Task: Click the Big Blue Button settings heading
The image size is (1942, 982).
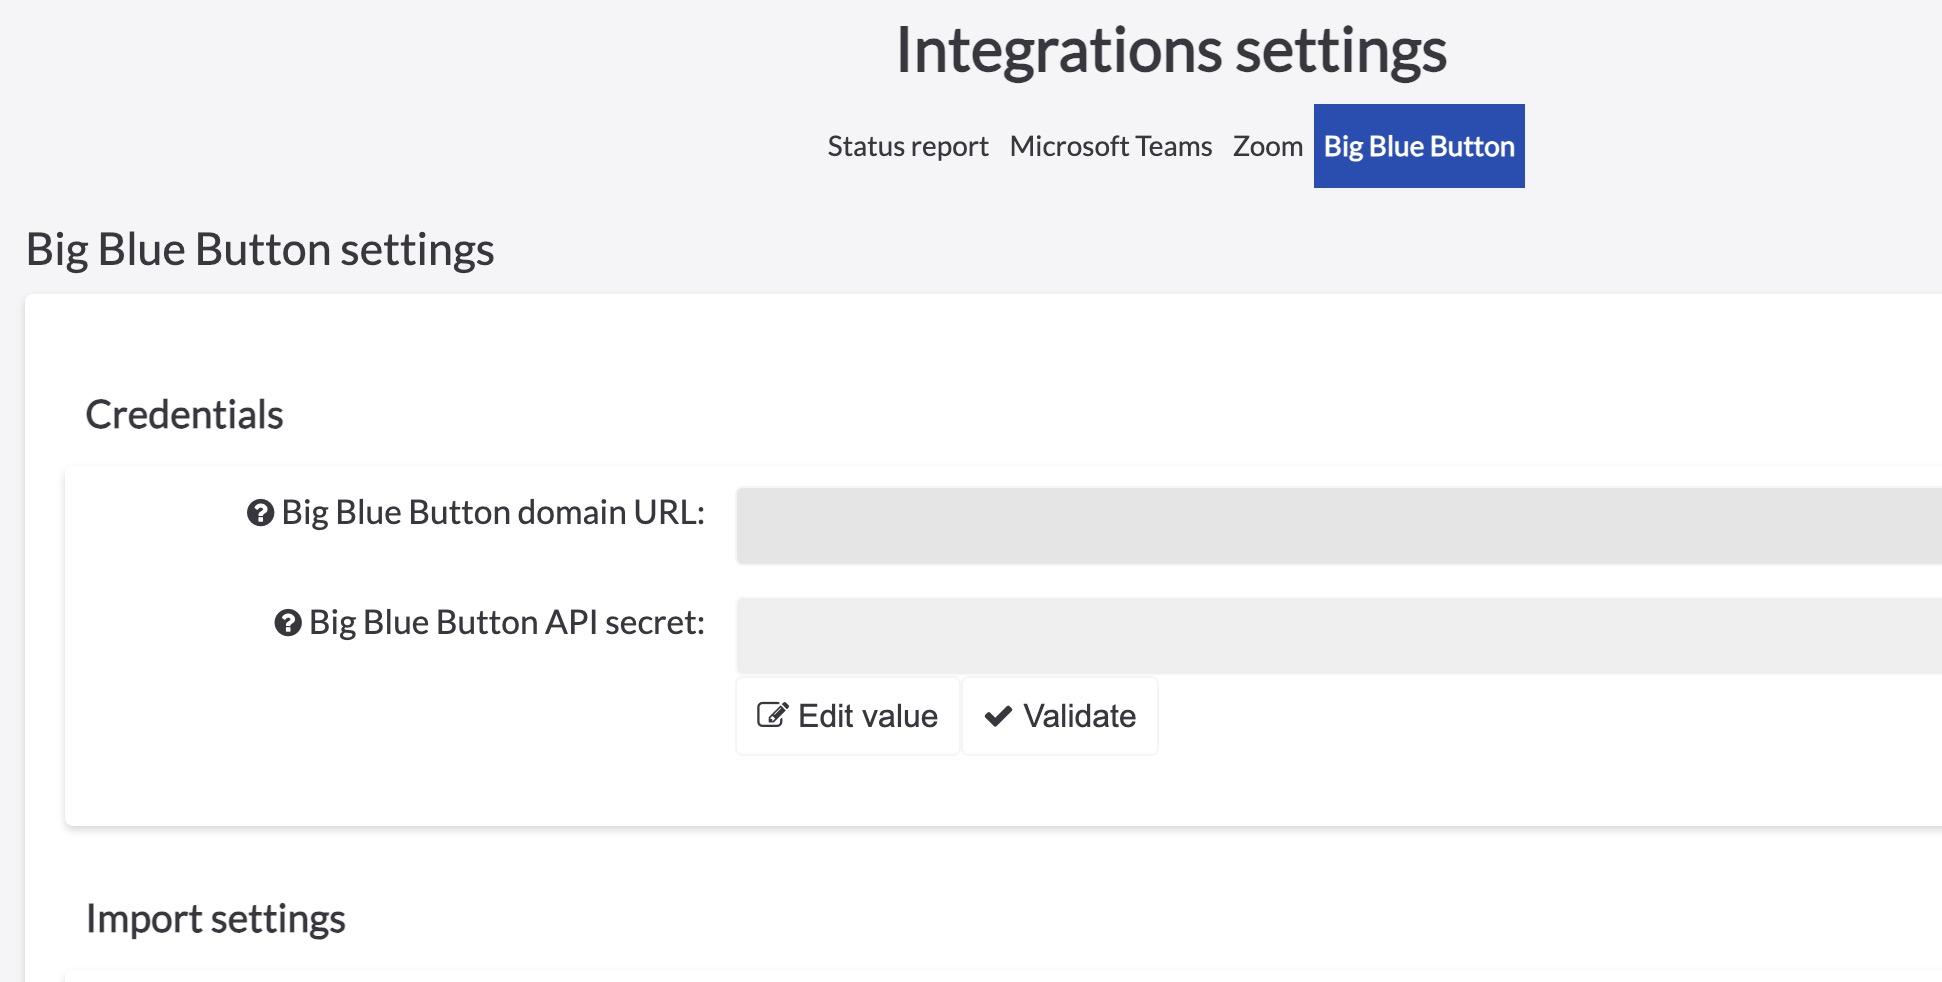Action: (260, 250)
